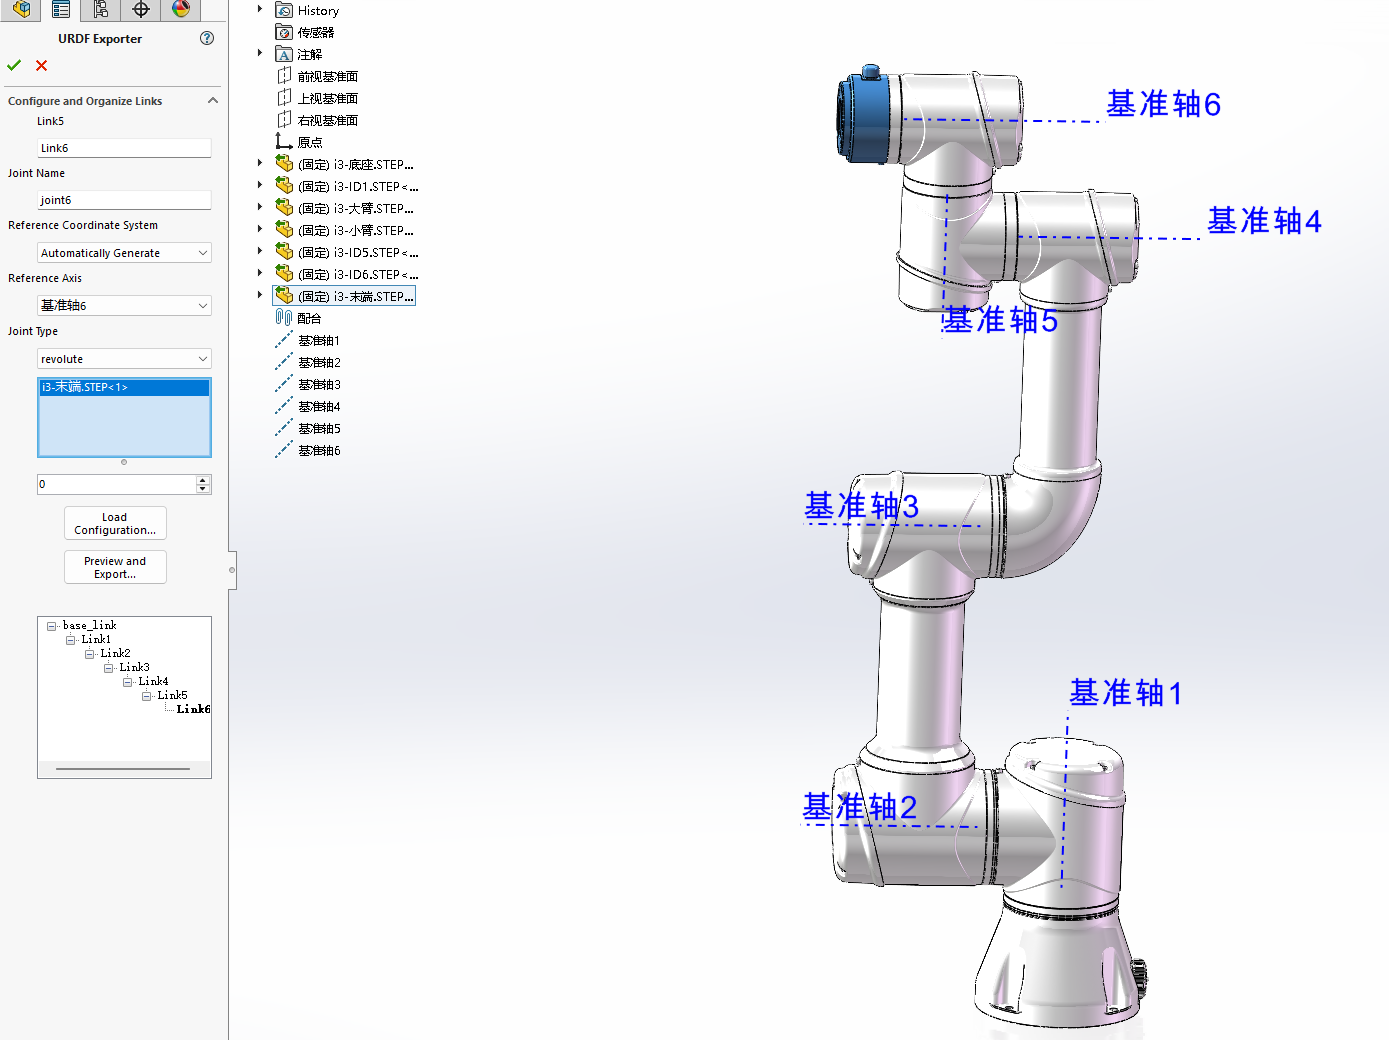1389x1040 pixels.
Task: Click Preview and Export button
Action: pyautogui.click(x=115, y=567)
